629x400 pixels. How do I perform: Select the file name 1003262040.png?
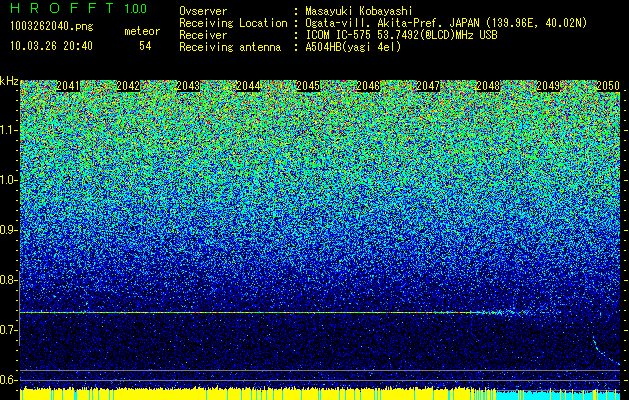(52, 26)
